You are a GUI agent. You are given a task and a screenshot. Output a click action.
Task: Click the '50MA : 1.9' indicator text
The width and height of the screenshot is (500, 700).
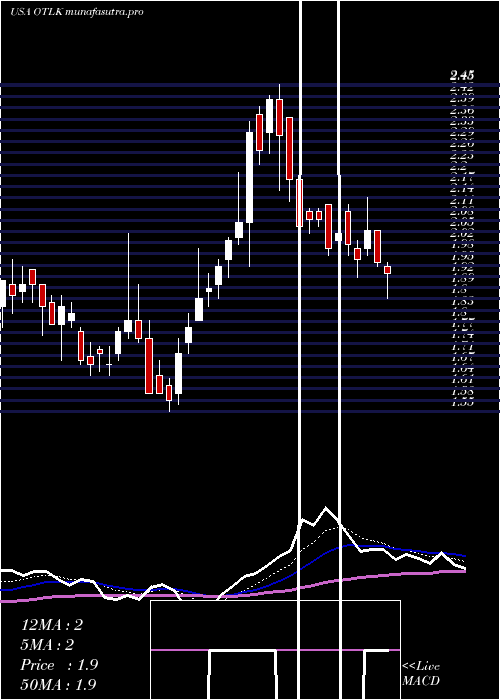pos(58,684)
